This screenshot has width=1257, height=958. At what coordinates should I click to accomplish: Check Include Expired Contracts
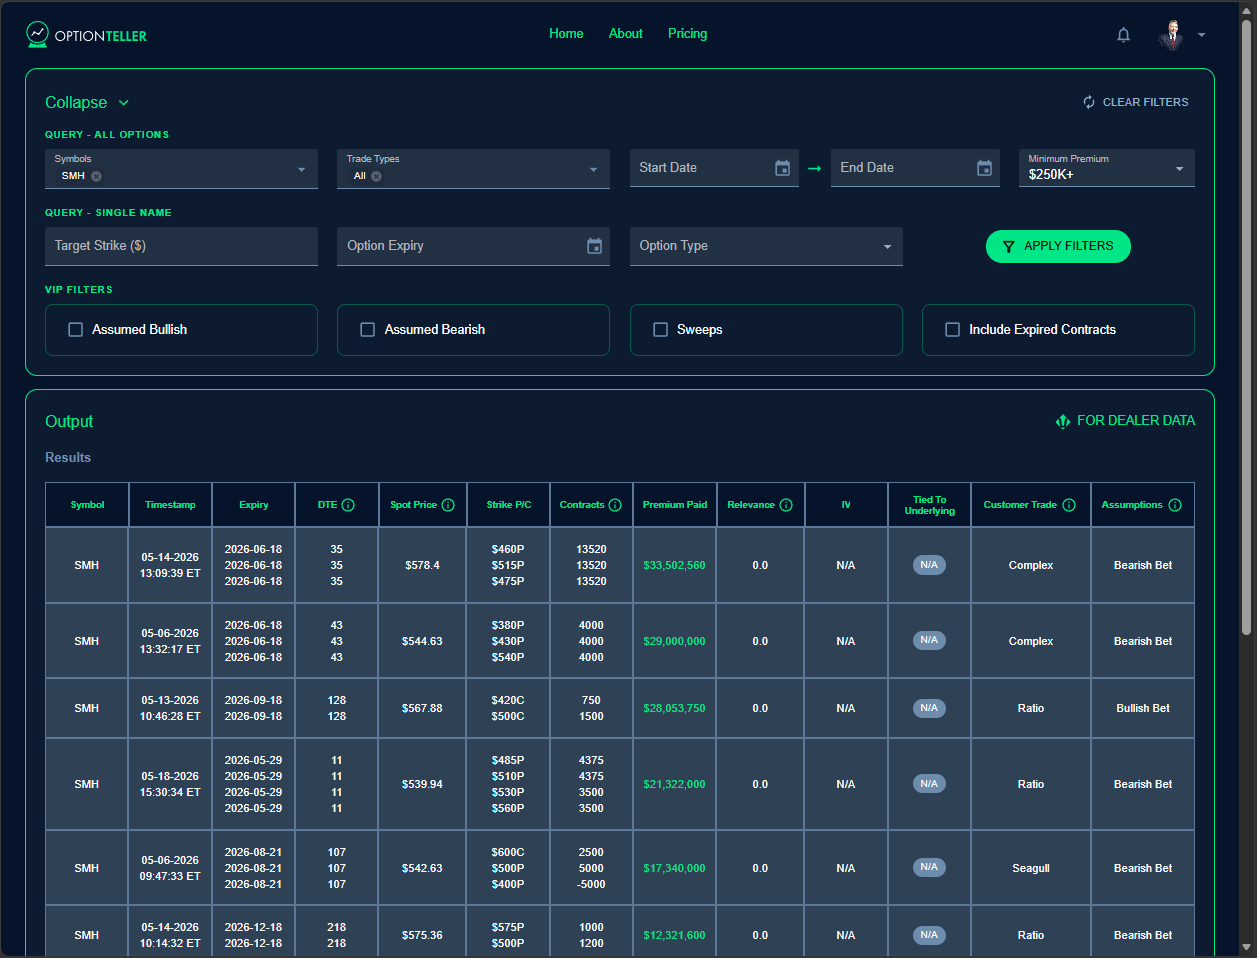(952, 330)
